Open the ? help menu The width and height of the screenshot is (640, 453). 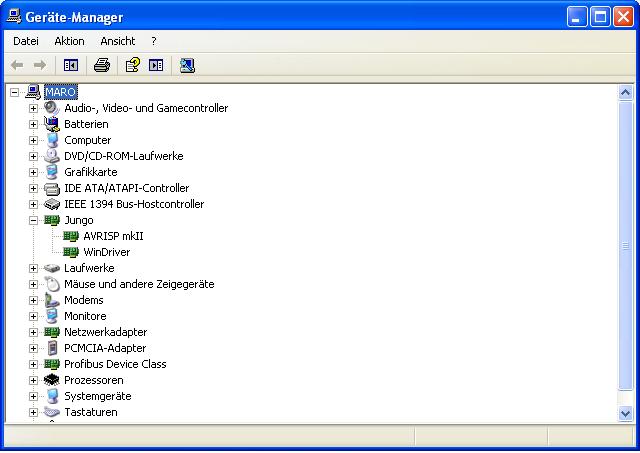click(153, 41)
